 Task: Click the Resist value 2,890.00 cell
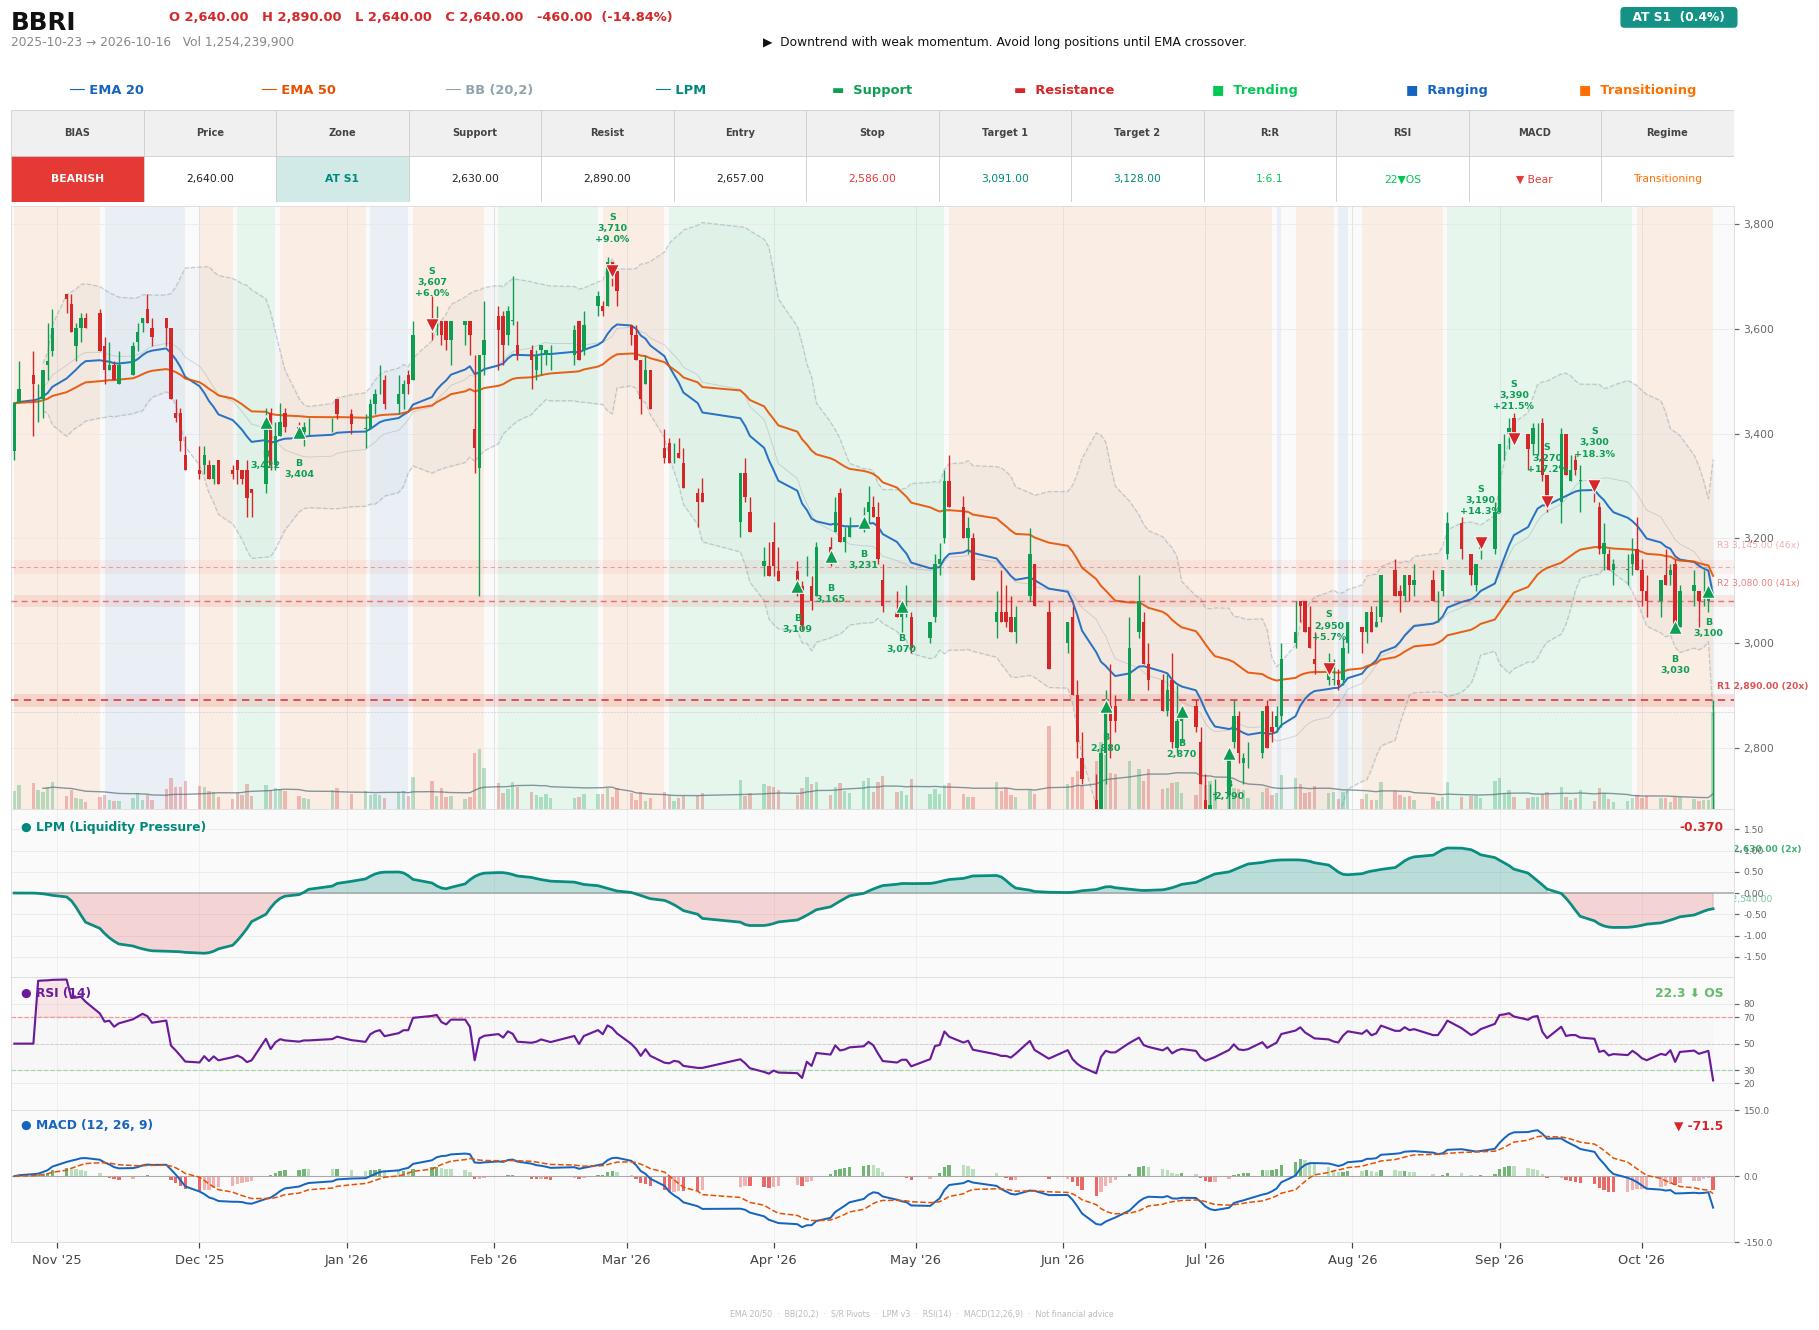point(607,179)
